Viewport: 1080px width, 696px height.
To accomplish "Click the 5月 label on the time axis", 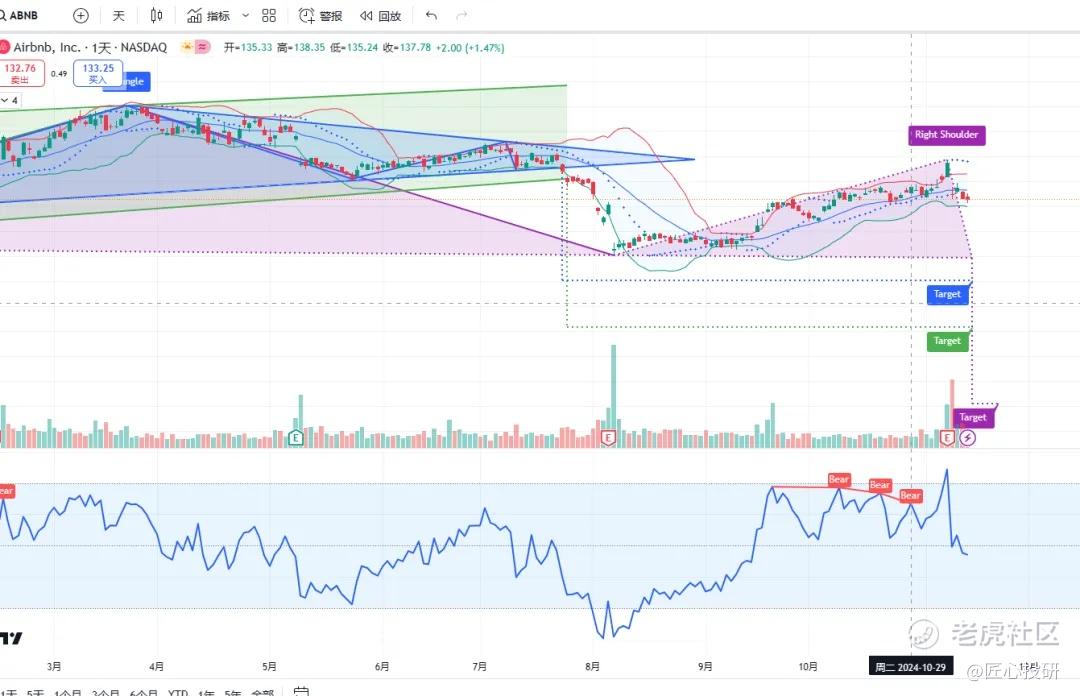I will 269,666.
